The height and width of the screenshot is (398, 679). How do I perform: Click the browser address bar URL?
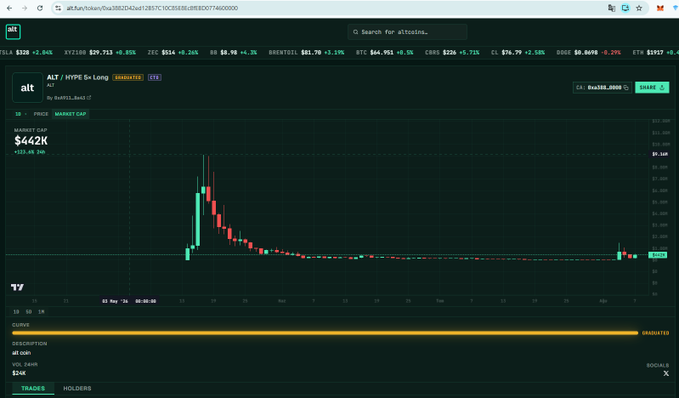[x=152, y=8]
